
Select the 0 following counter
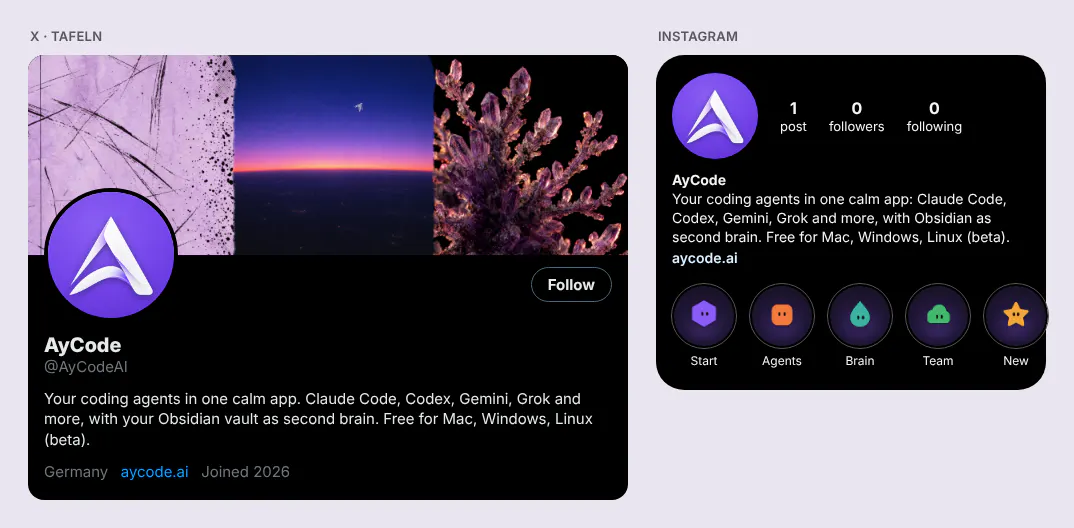[x=934, y=116]
